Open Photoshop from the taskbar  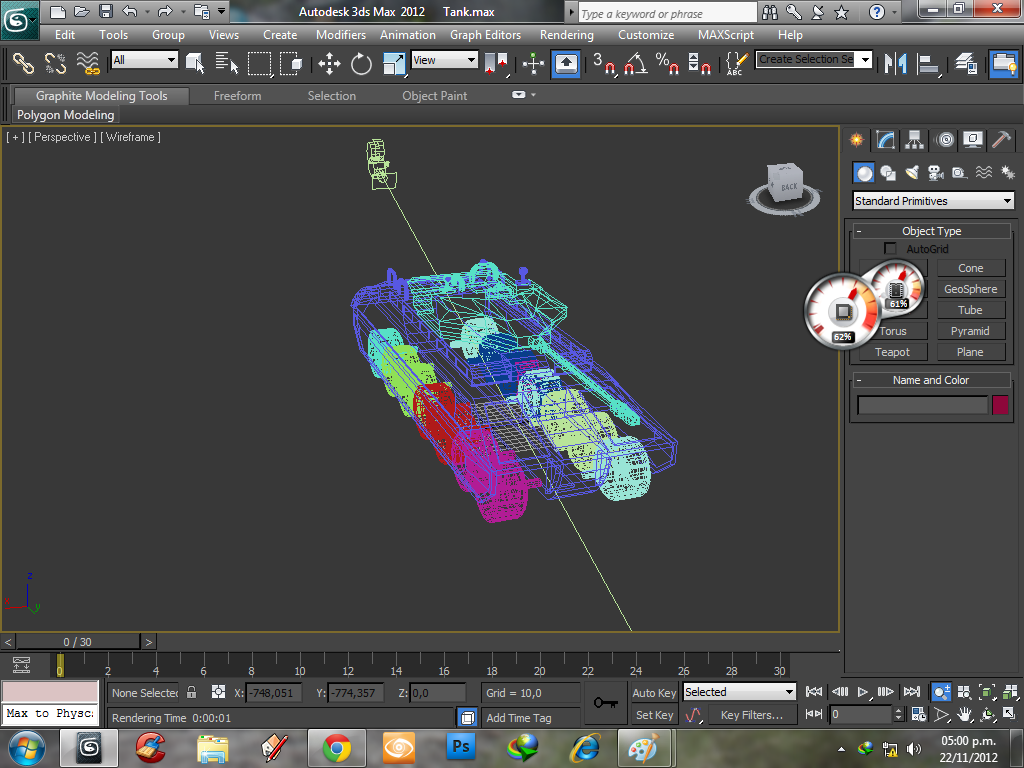[460, 747]
